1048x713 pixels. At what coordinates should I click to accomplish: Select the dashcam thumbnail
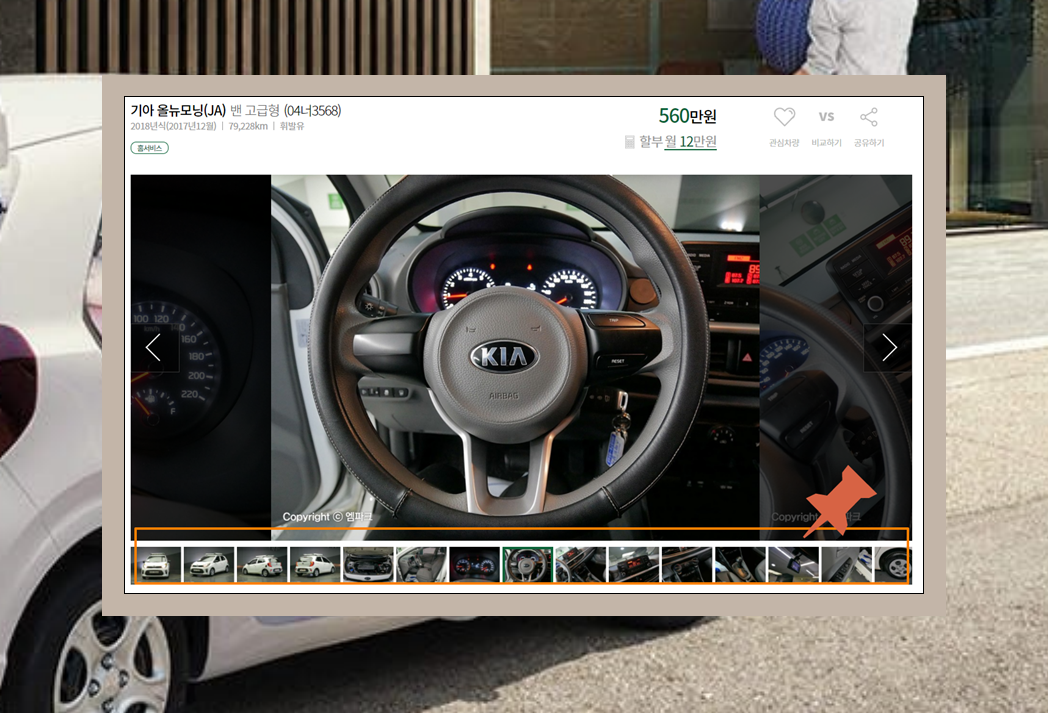(x=793, y=565)
